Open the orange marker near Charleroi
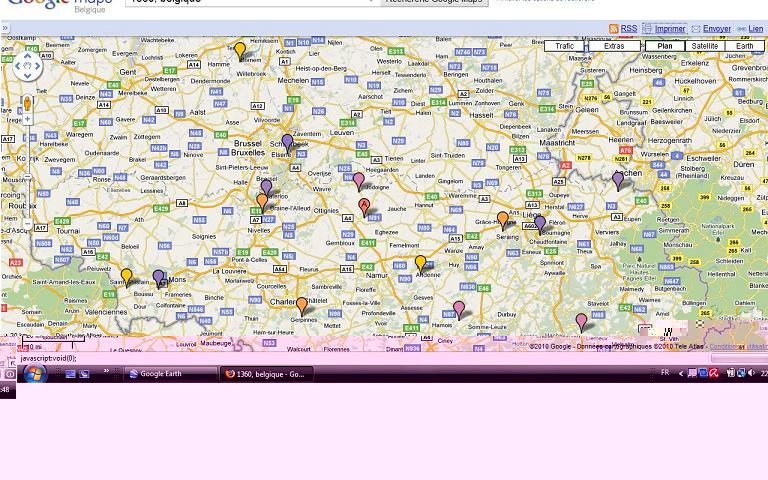 tap(302, 305)
